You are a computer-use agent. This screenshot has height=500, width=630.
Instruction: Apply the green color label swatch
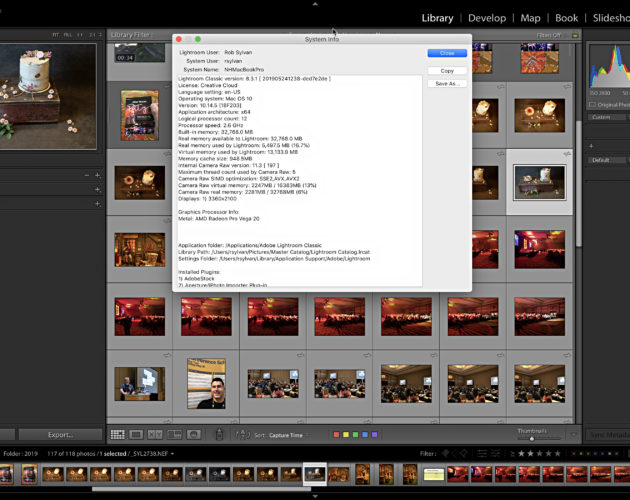pyautogui.click(x=356, y=434)
